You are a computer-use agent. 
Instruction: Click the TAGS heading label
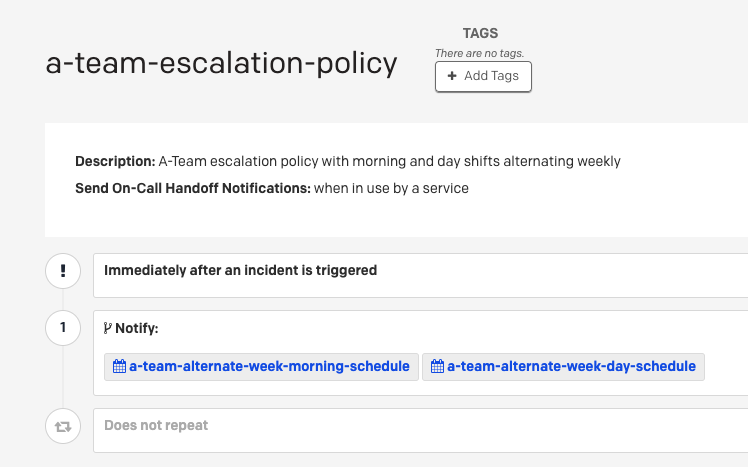click(480, 33)
